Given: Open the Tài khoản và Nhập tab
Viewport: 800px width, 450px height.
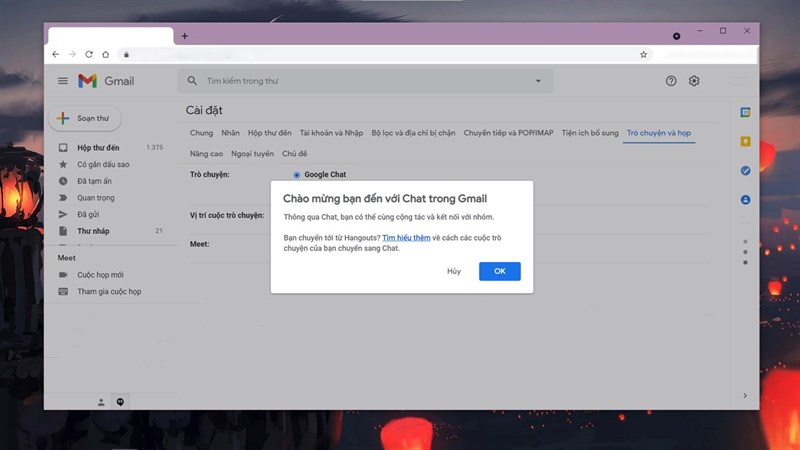Looking at the screenshot, I should tap(331, 133).
